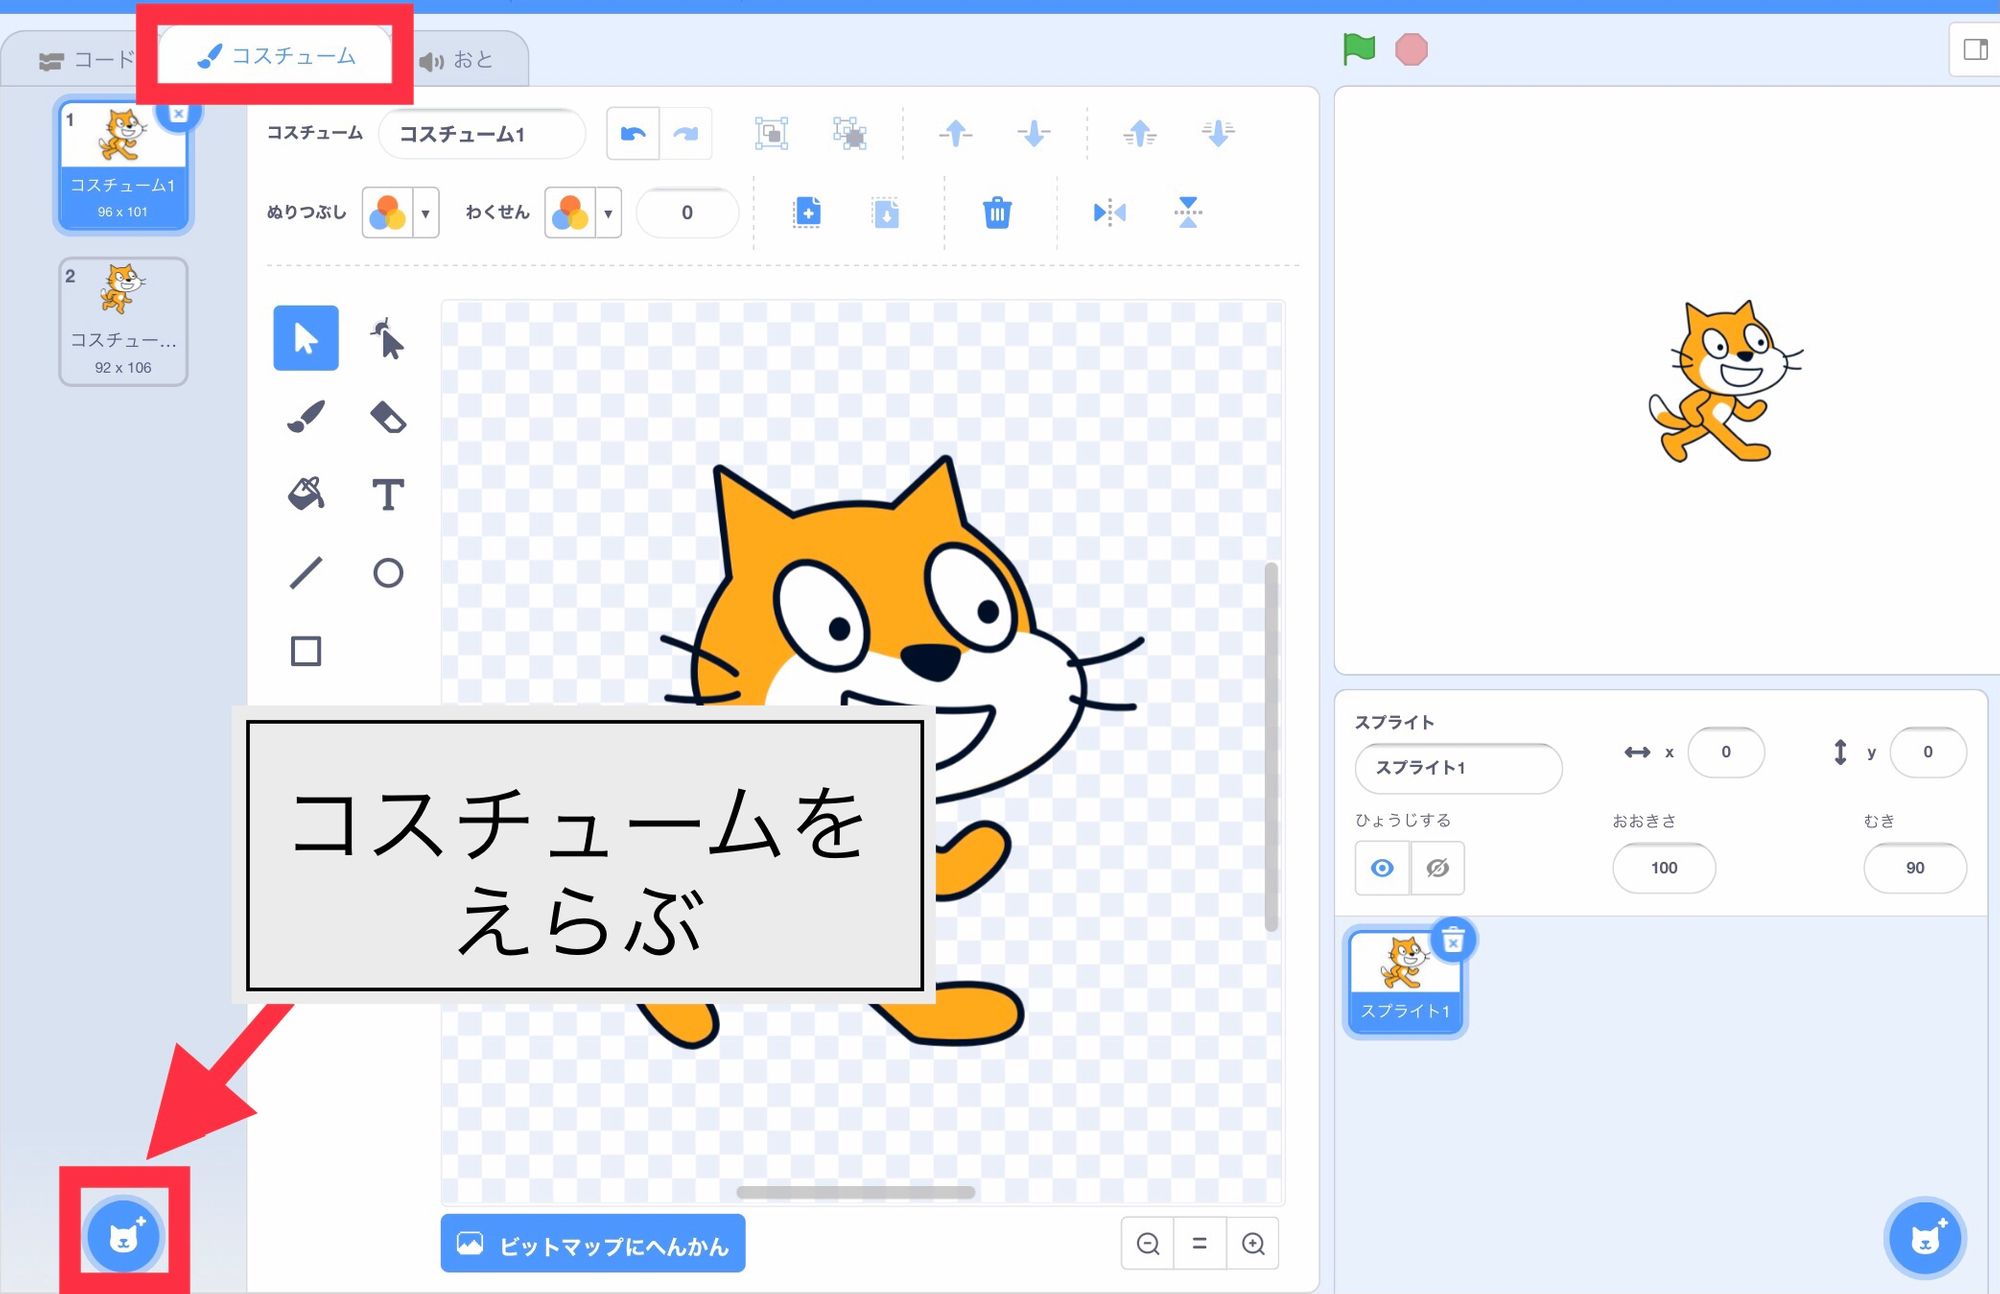Select the コスチューム2 thumbnail
Viewport: 2000px width, 1294px height.
click(x=123, y=318)
